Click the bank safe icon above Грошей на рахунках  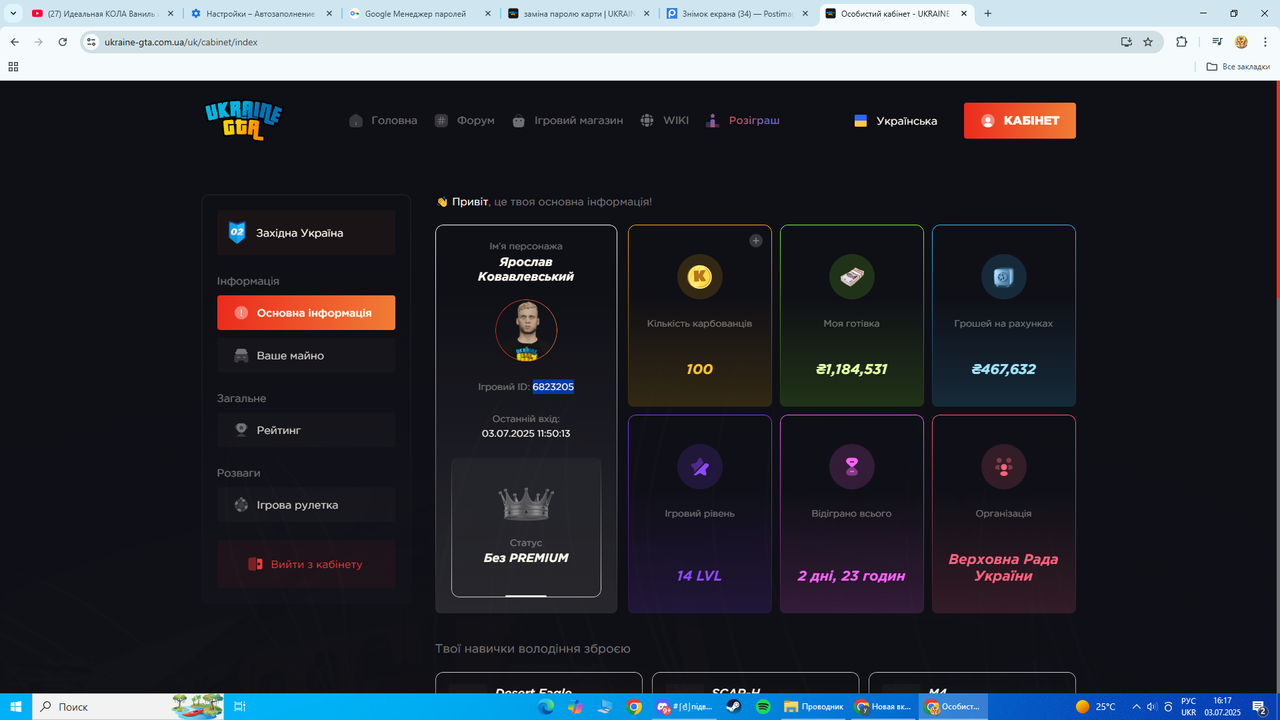pos(1004,277)
